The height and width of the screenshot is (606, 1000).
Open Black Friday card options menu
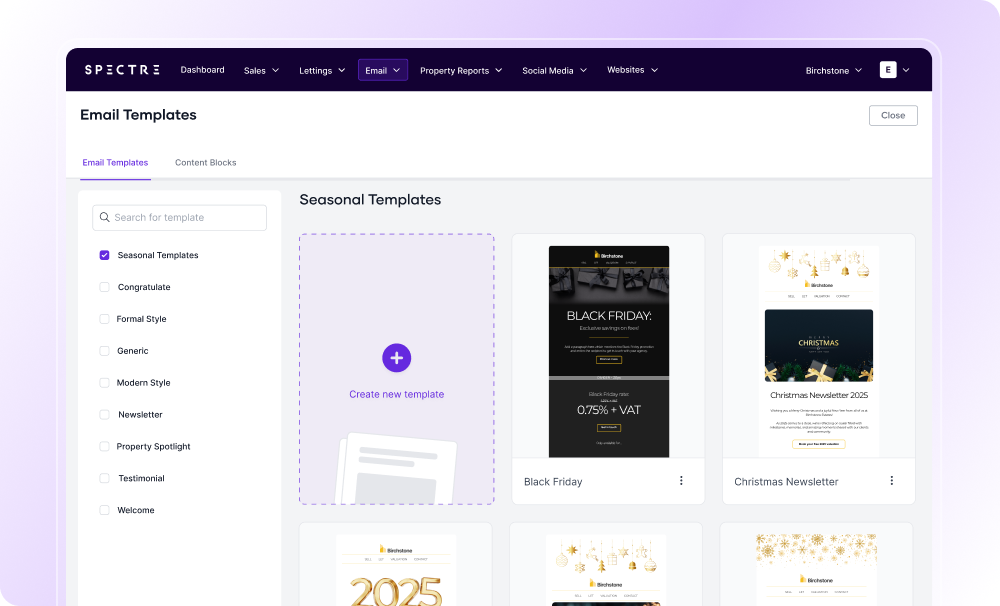[681, 481]
